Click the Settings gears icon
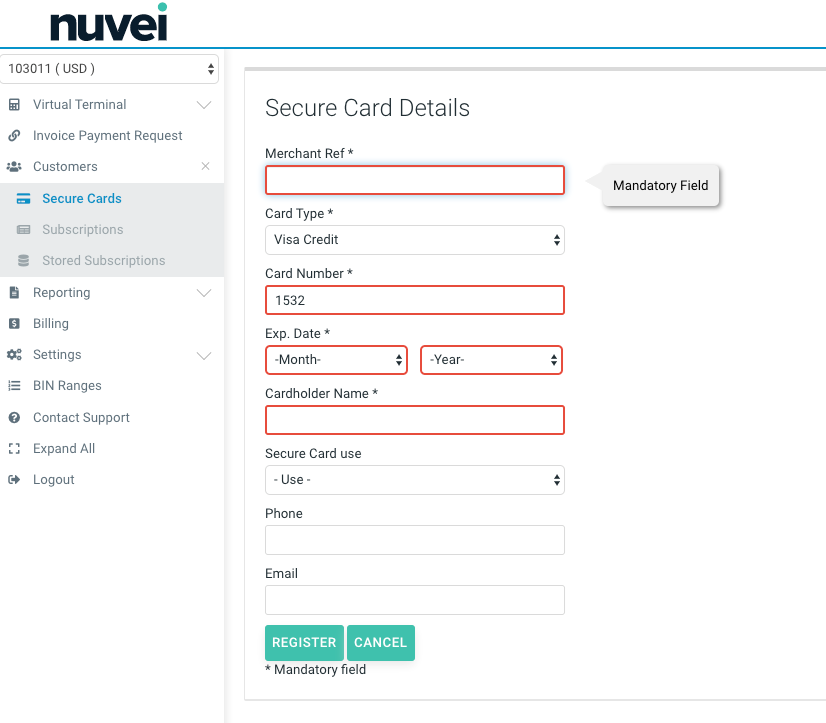Image resolution: width=826 pixels, height=723 pixels. coord(14,355)
